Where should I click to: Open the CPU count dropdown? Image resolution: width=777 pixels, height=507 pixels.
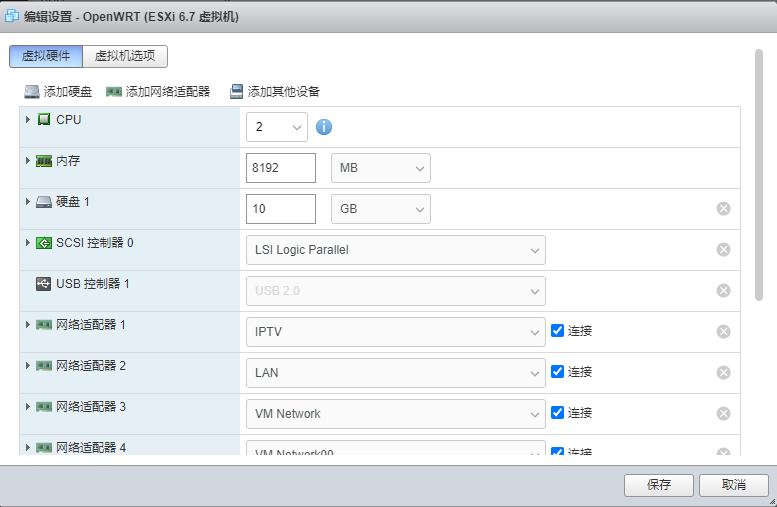click(x=277, y=127)
